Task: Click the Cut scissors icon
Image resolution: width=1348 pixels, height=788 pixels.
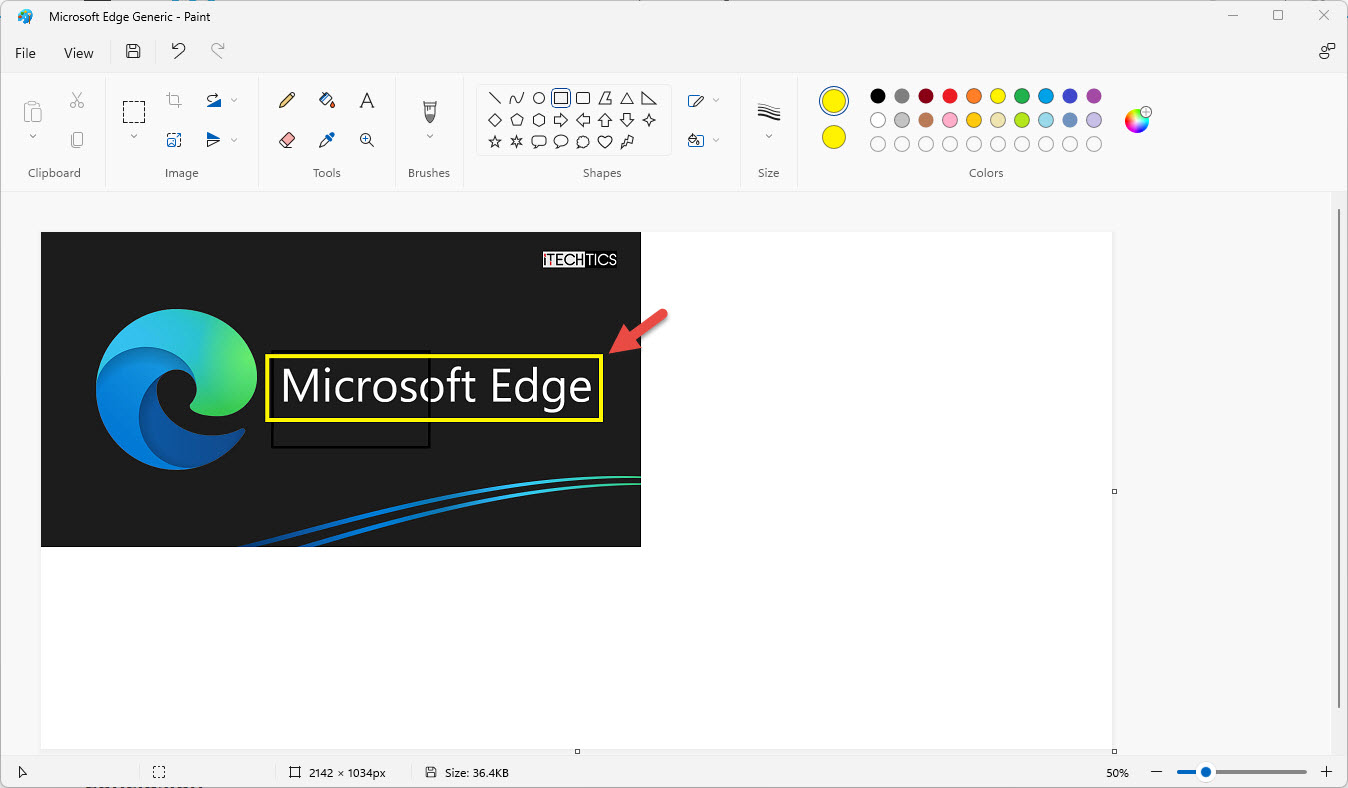Action: [x=77, y=100]
